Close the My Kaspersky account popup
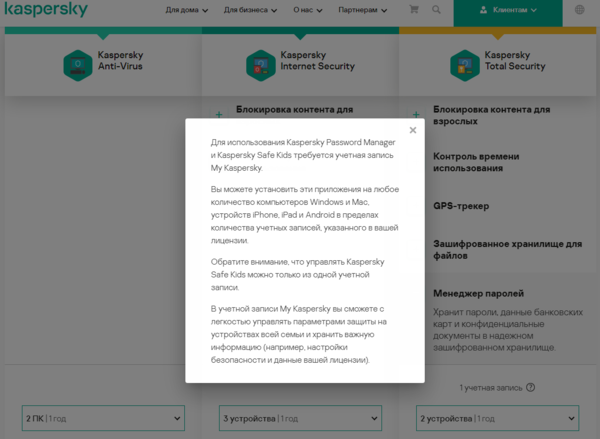Image resolution: width=600 pixels, height=439 pixels. tap(412, 130)
